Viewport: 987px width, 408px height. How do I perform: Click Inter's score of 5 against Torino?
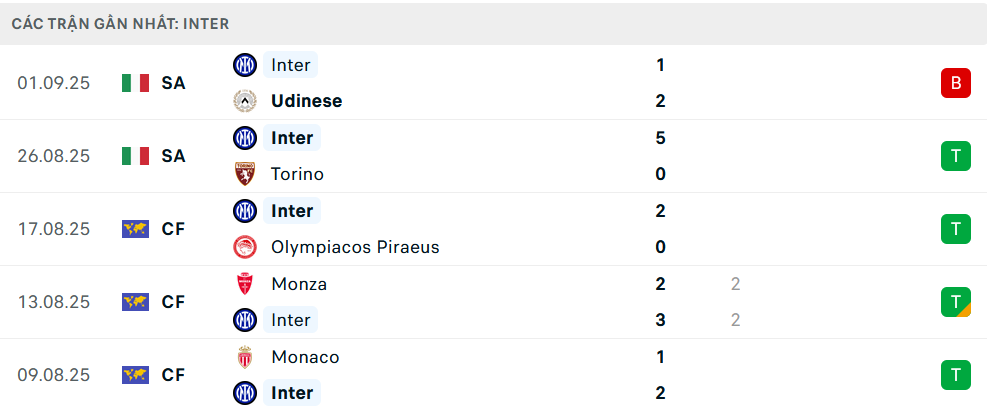click(x=660, y=138)
